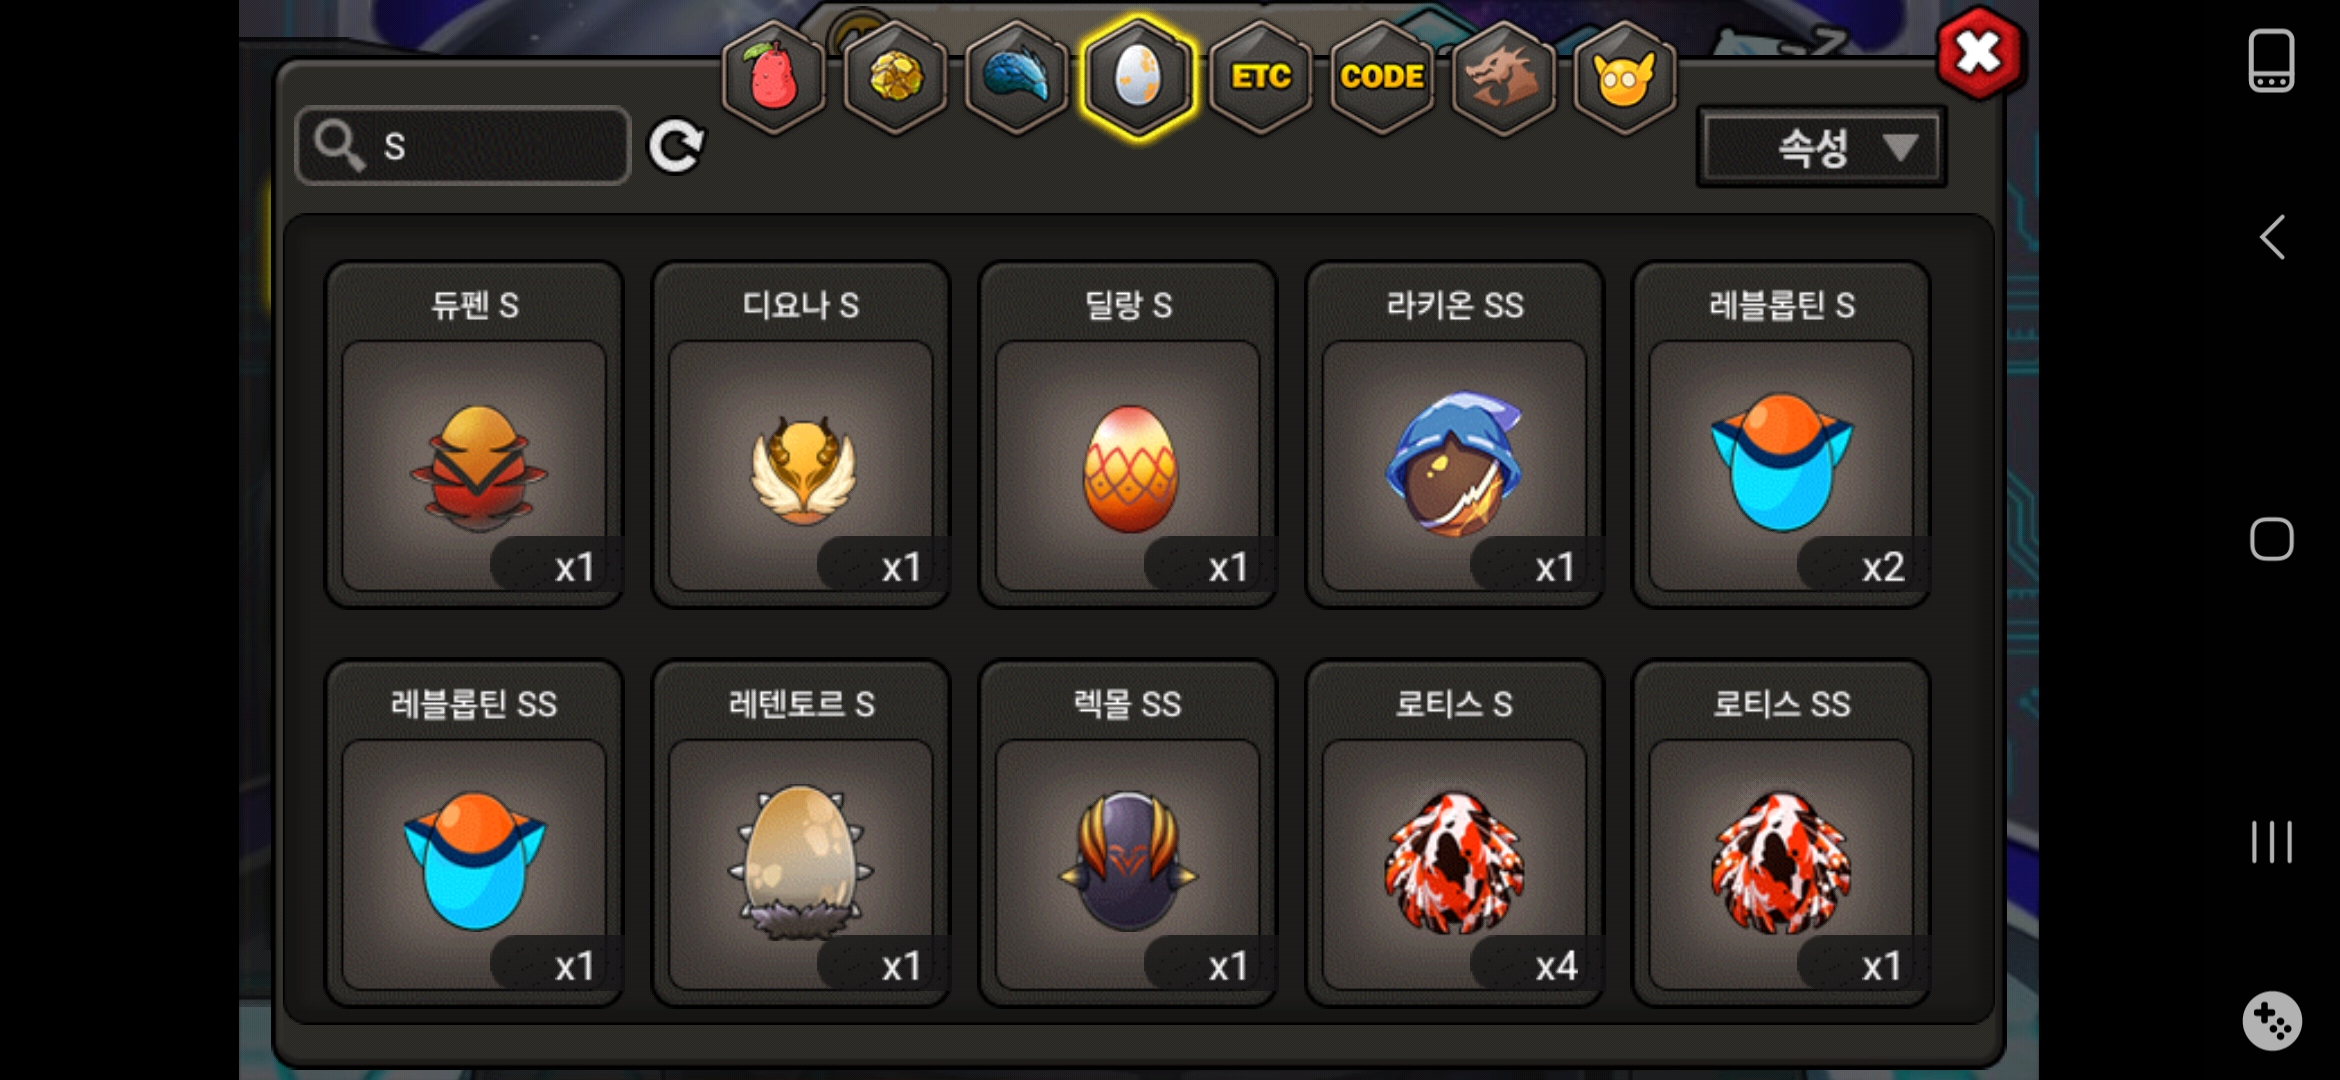The image size is (2340, 1080).
Task: Open the yellow cat mask tab
Action: (1624, 77)
